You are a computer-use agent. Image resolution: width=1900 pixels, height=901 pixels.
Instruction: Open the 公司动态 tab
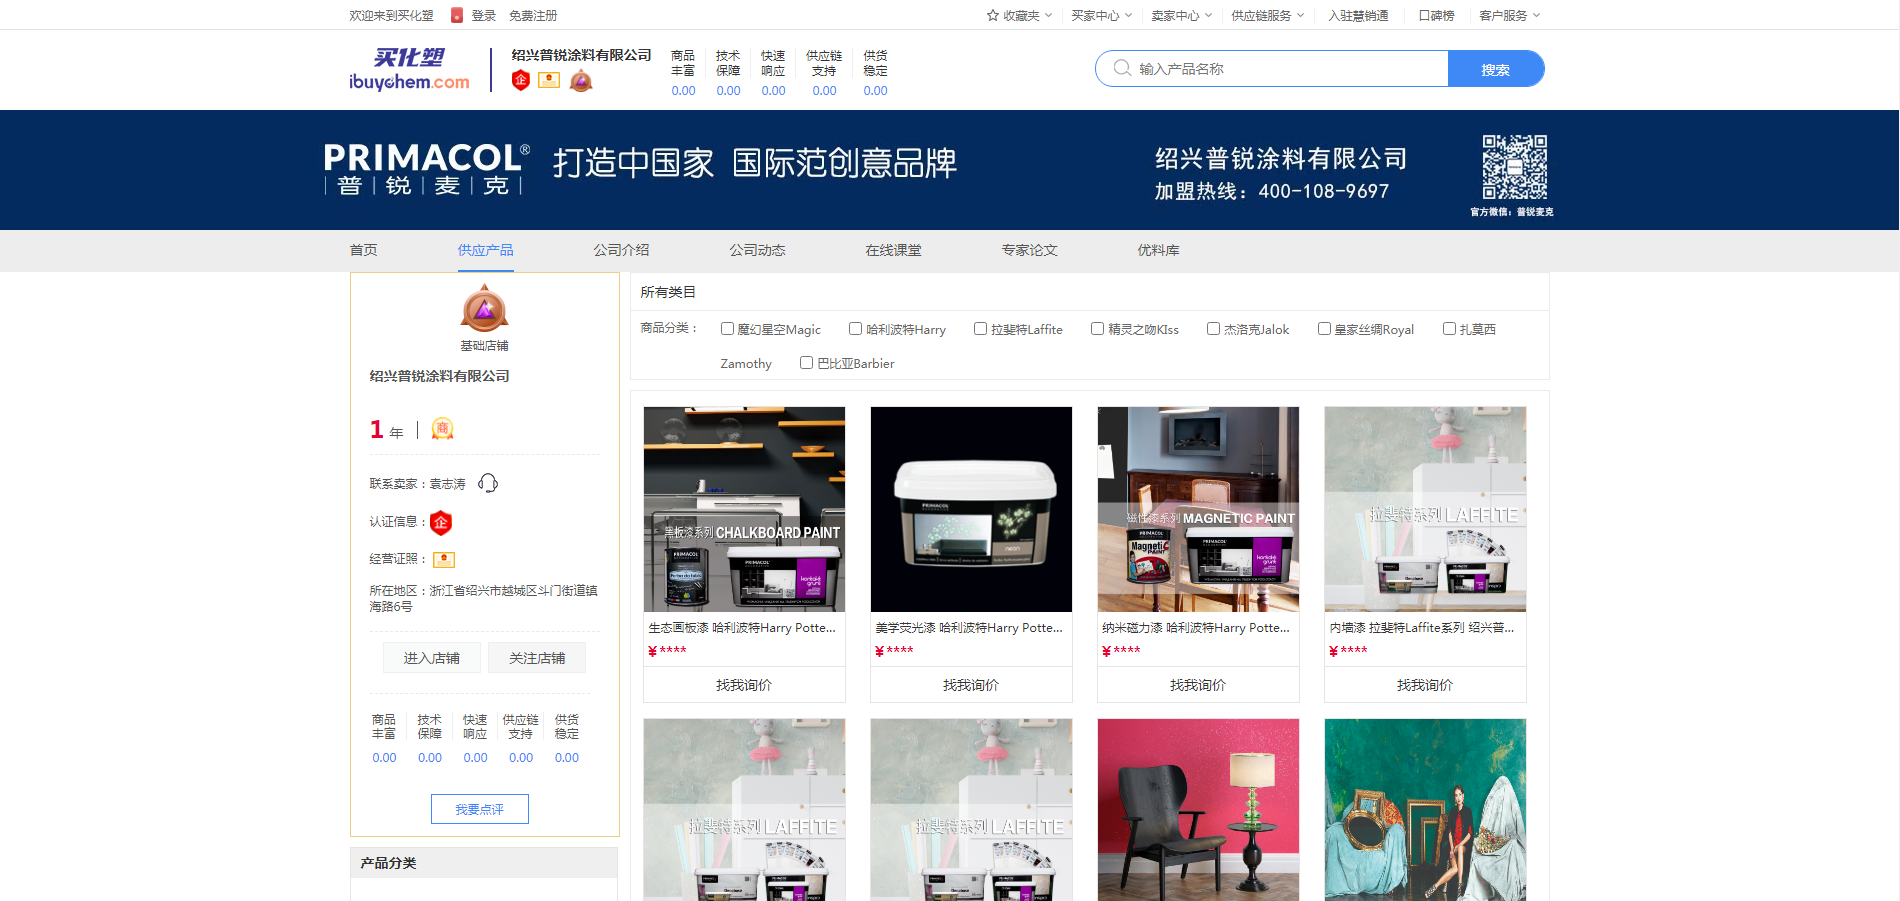[x=757, y=250]
